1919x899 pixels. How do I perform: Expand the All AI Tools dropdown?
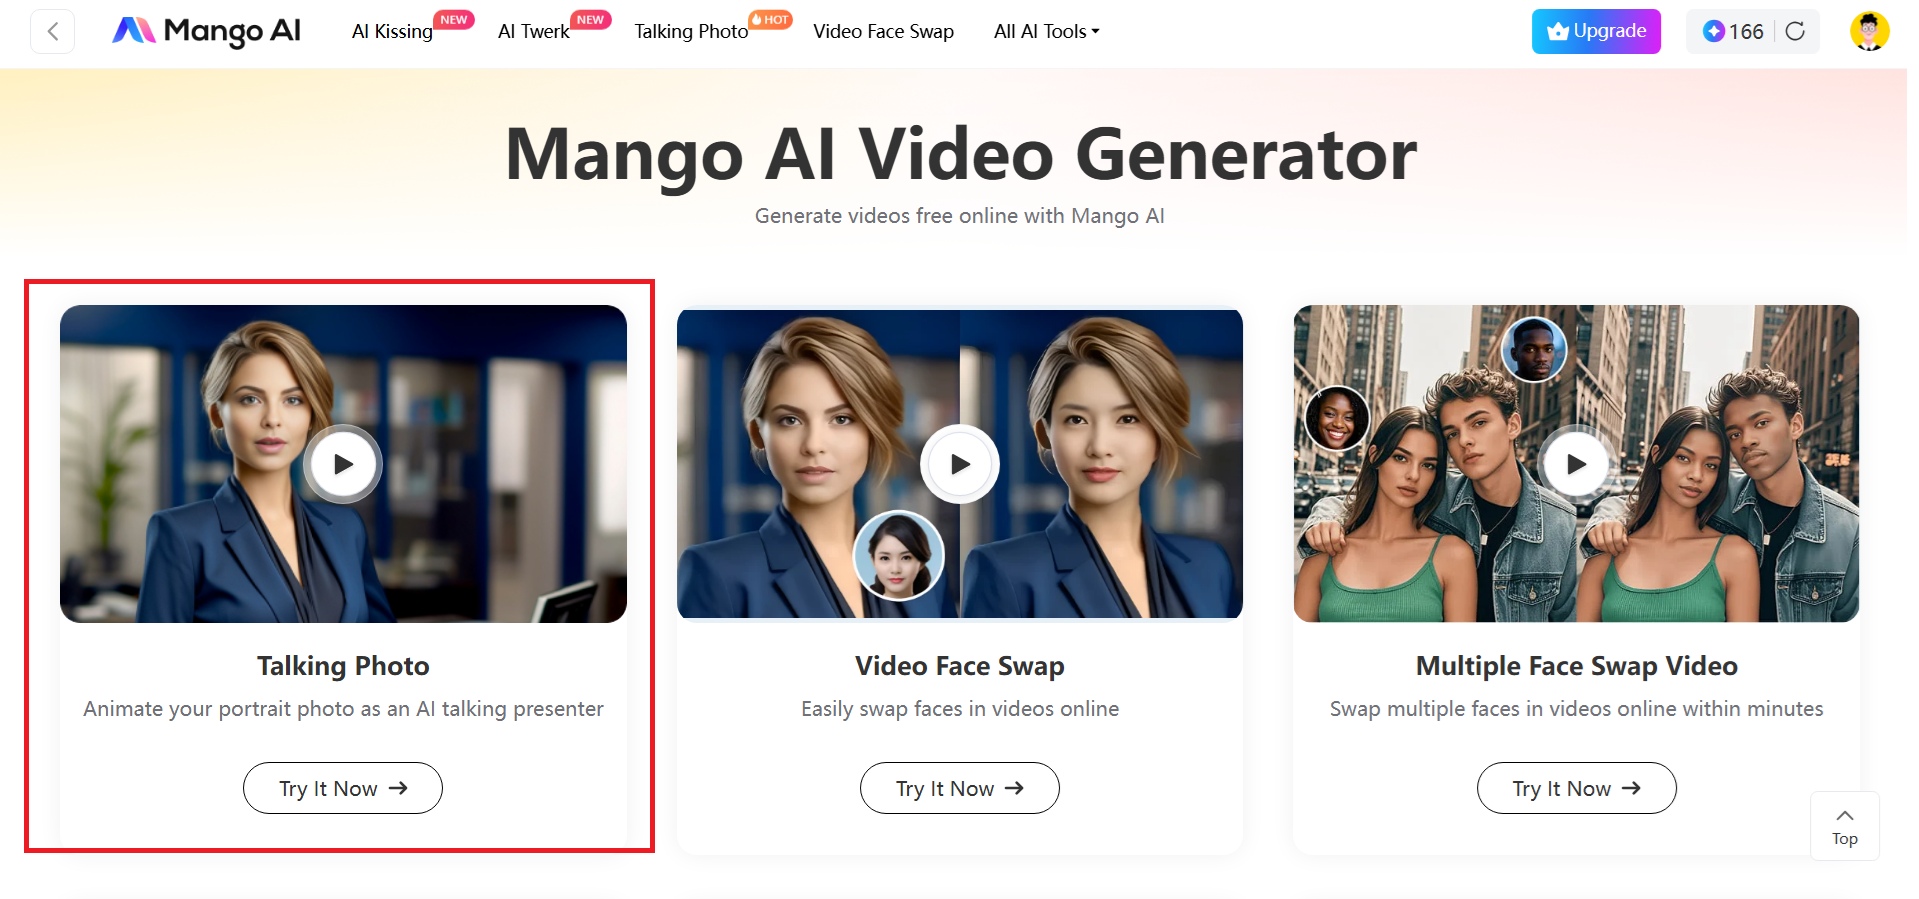click(x=1046, y=31)
